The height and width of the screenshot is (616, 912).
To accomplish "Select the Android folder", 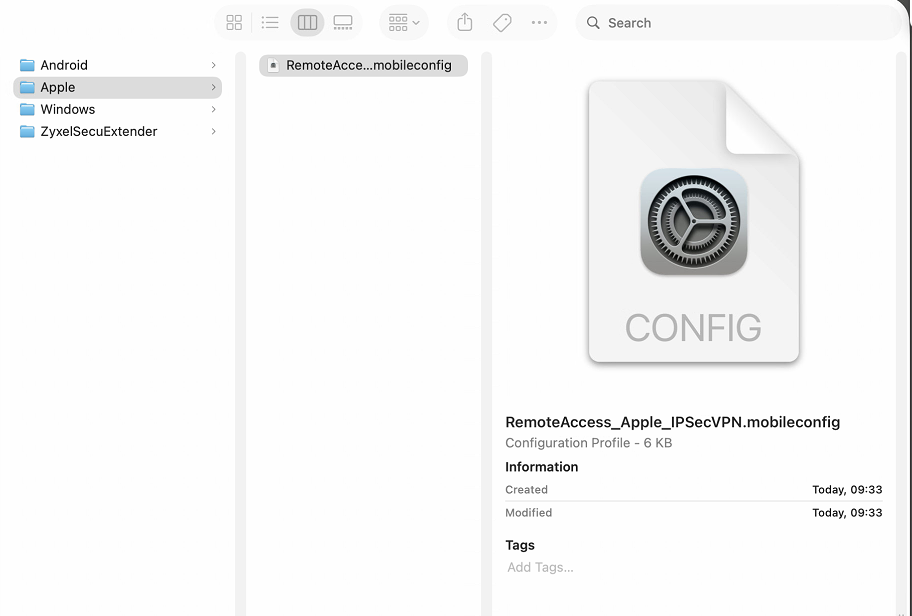I will [64, 65].
